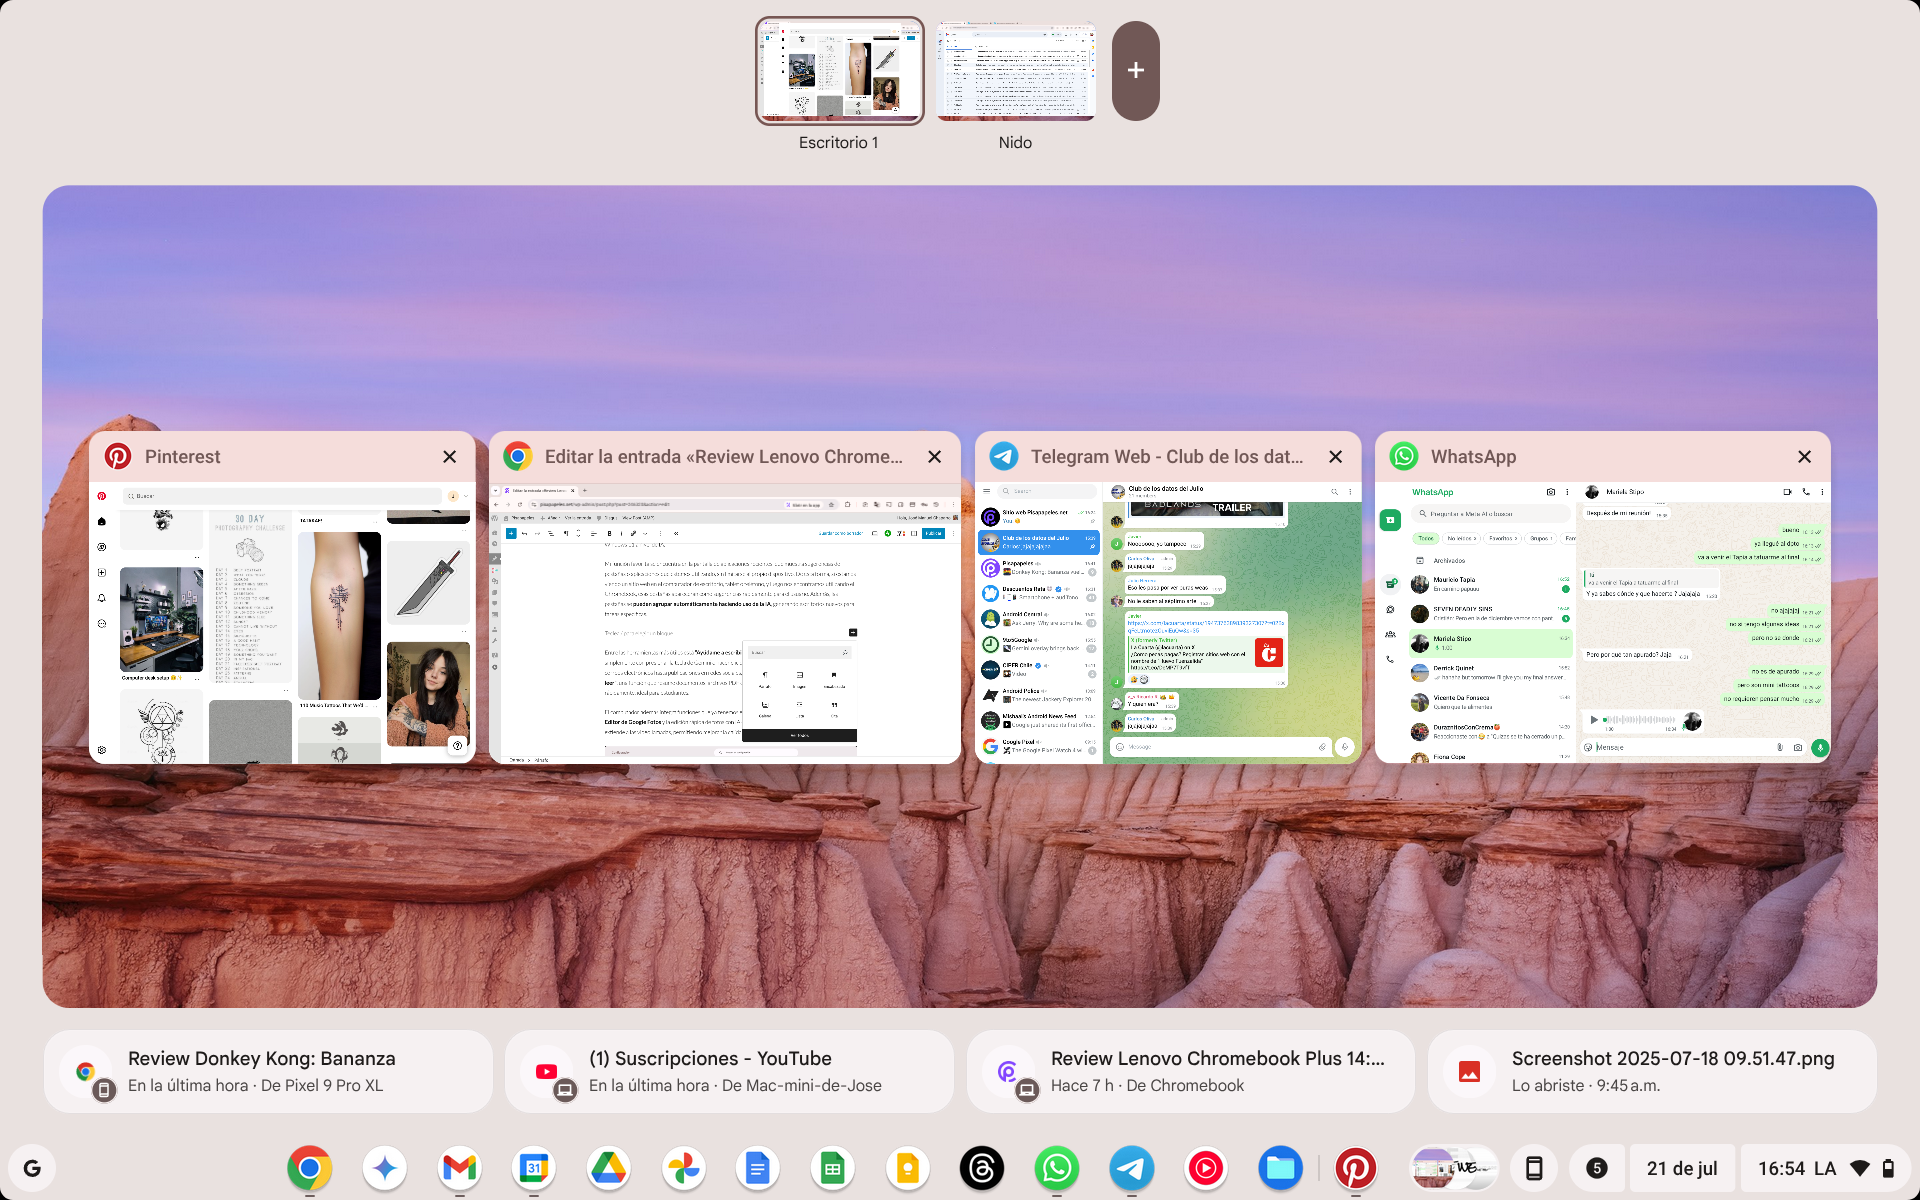Open quick settings at 16:54 clock
The height and width of the screenshot is (1200, 1920).
(1825, 1168)
